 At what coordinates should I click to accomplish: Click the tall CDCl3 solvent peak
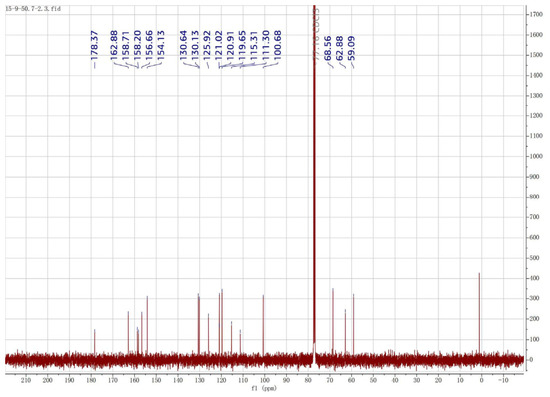[x=314, y=175]
